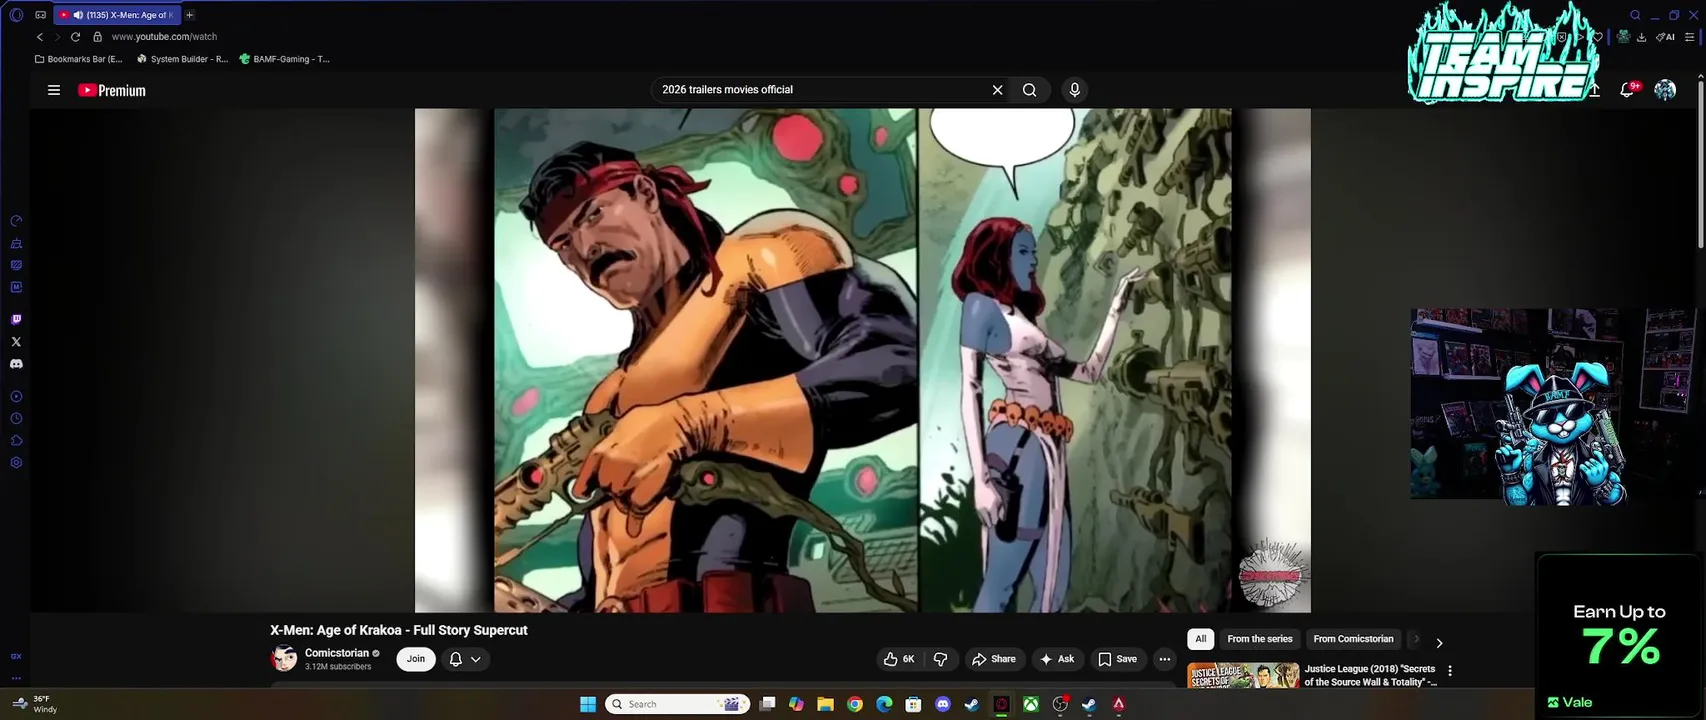Go to YouTube Premium home logo

pos(112,90)
